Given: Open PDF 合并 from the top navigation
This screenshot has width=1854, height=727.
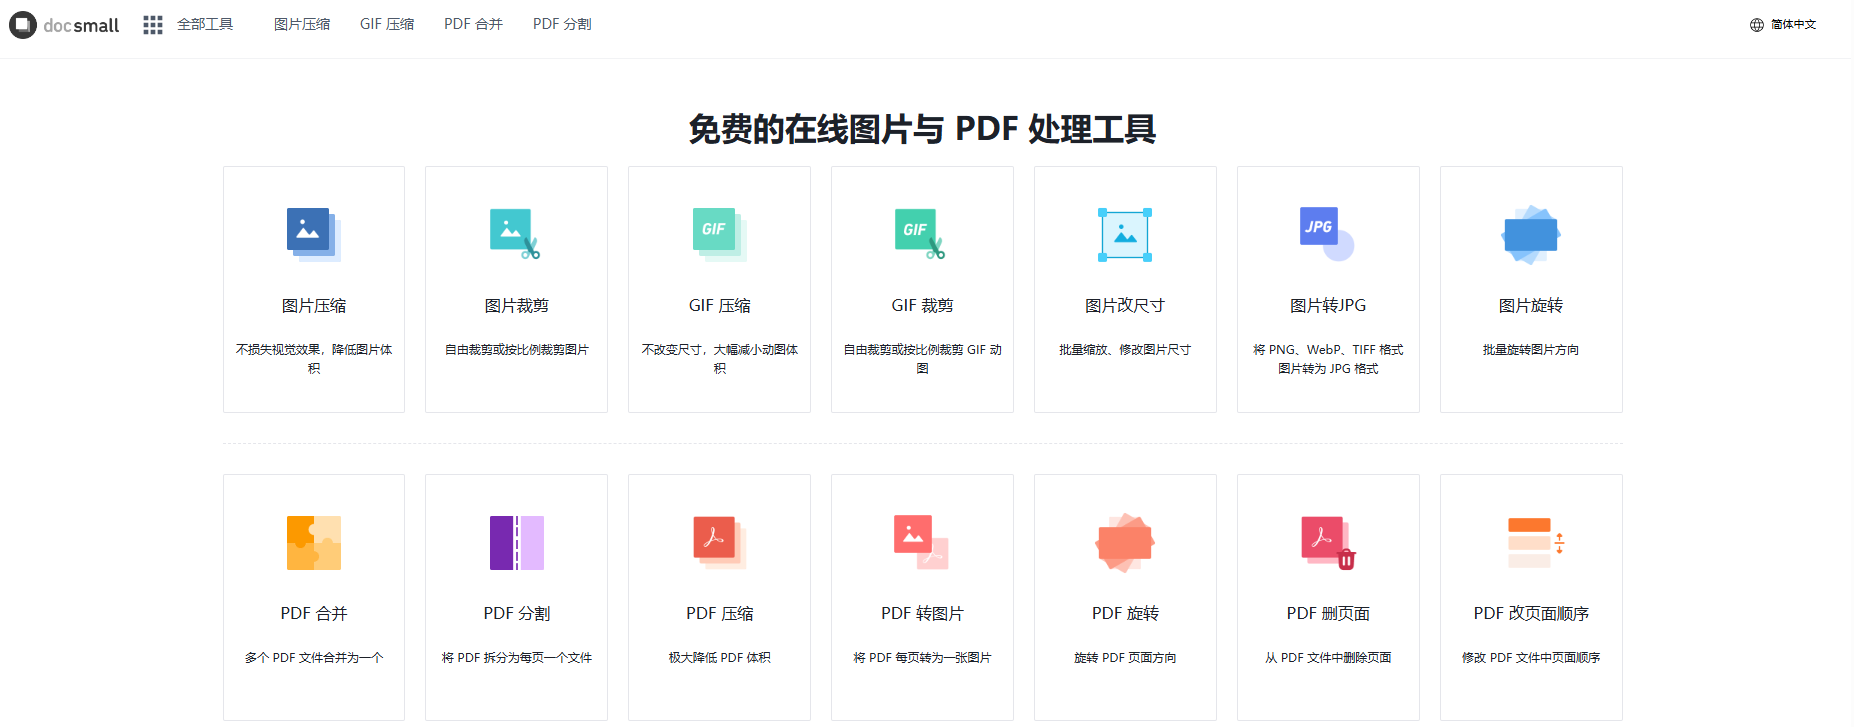Looking at the screenshot, I should [473, 24].
